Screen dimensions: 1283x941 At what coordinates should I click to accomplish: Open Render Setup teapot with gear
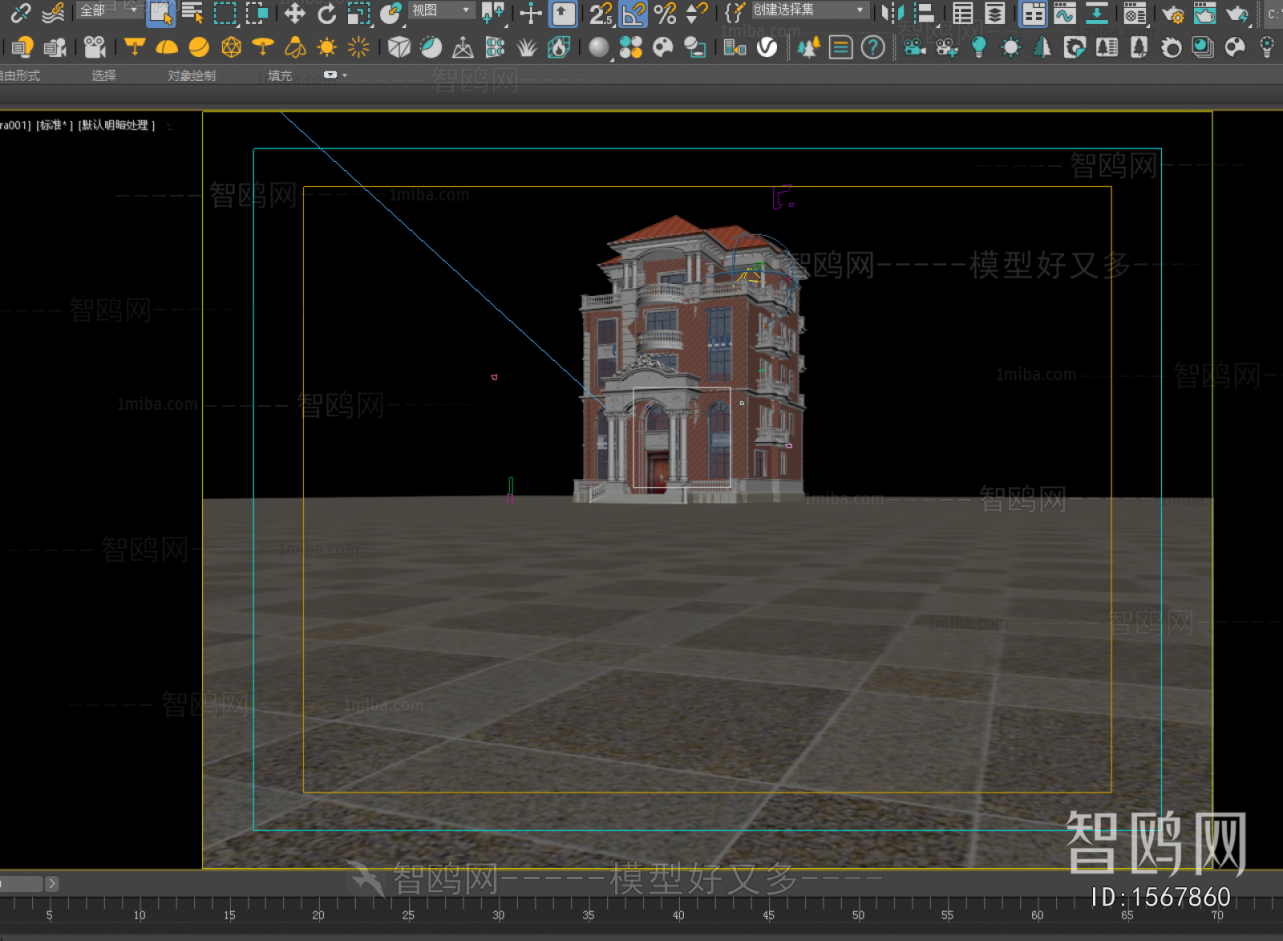pos(1173,12)
